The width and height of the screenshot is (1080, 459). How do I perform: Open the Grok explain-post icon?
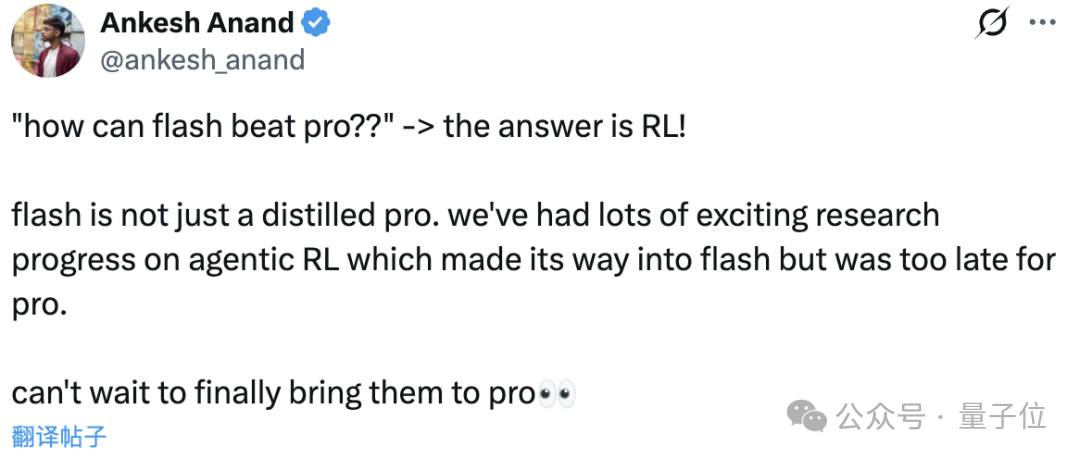pos(993,23)
